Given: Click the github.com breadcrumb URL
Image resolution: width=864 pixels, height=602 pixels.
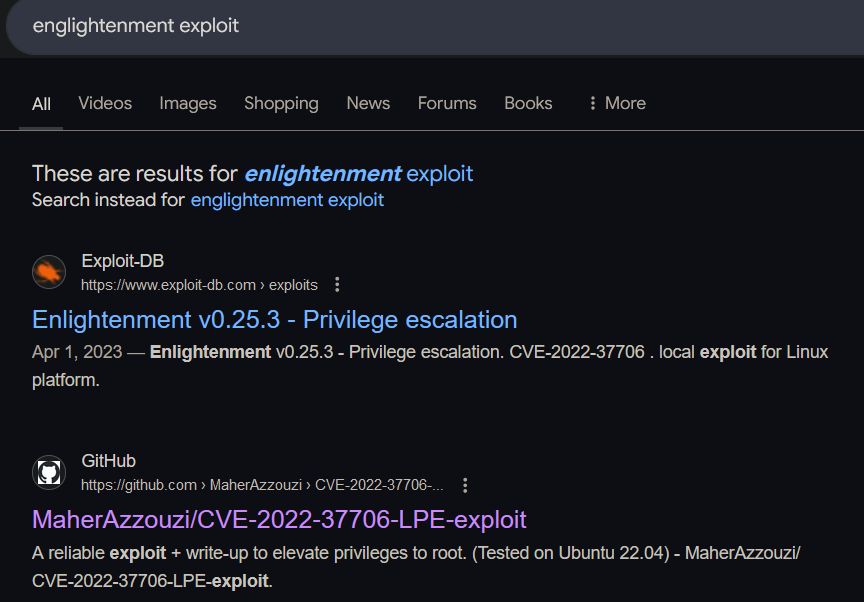Looking at the screenshot, I should pyautogui.click(x=140, y=485).
